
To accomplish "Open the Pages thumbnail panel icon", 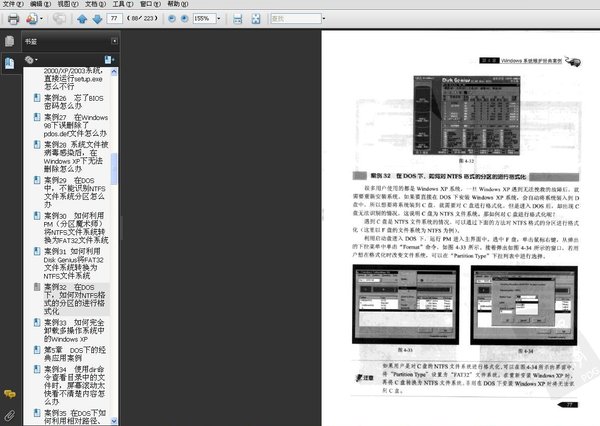I will [x=9, y=41].
